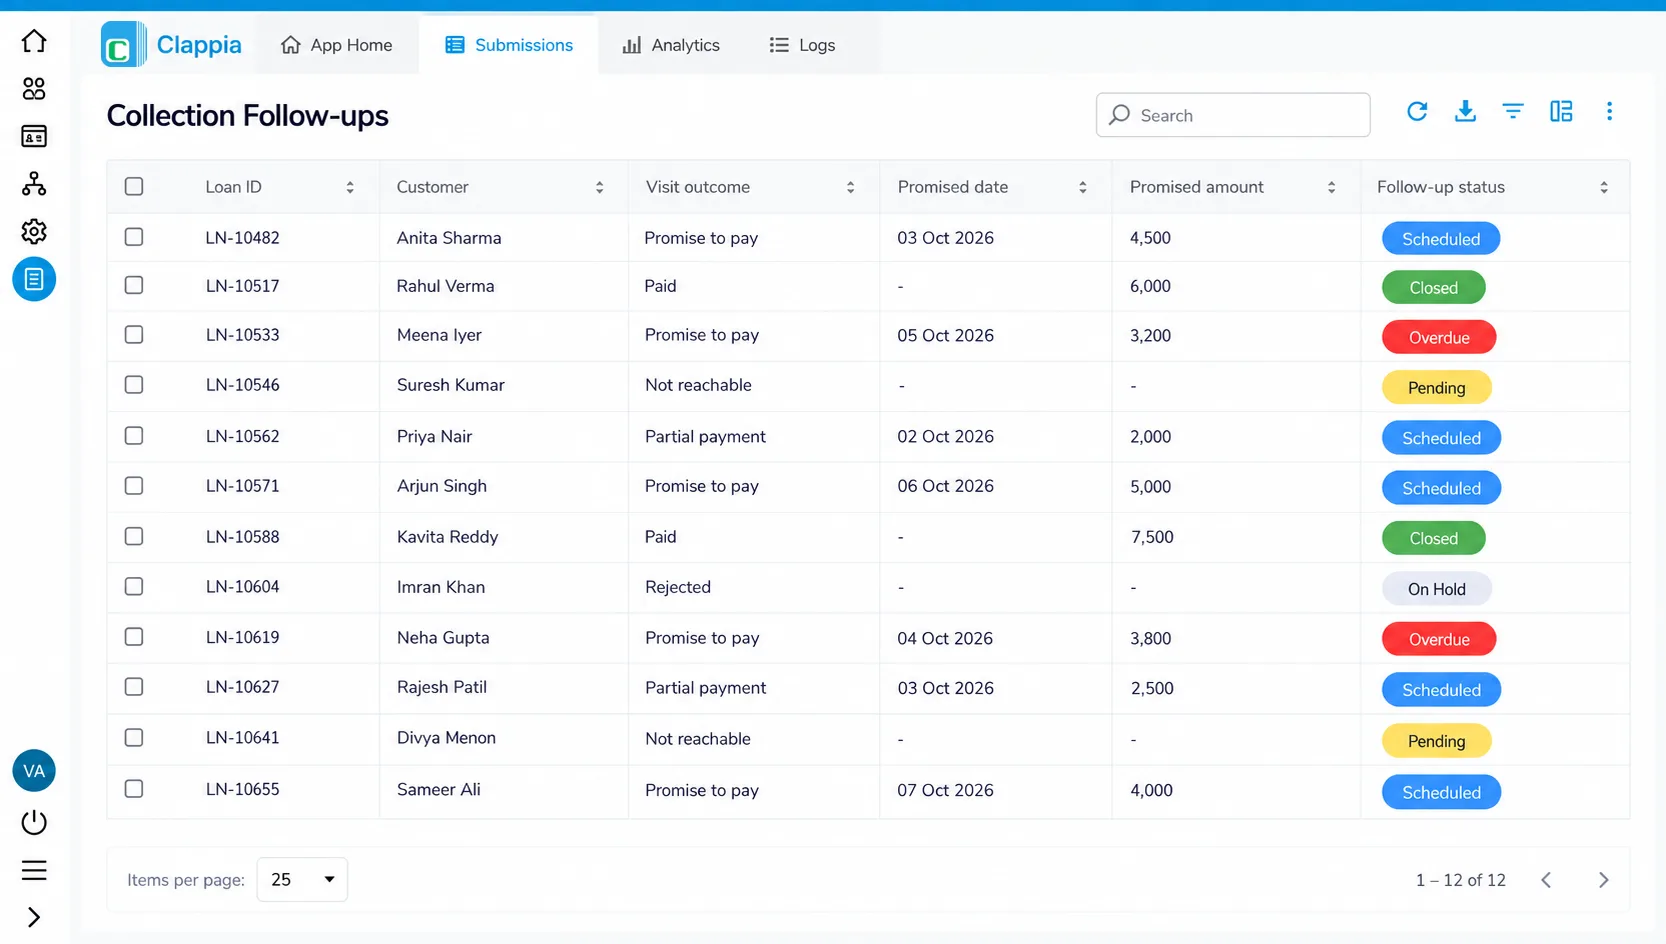The height and width of the screenshot is (944, 1666).
Task: Open the Analytics tab
Action: (x=671, y=45)
